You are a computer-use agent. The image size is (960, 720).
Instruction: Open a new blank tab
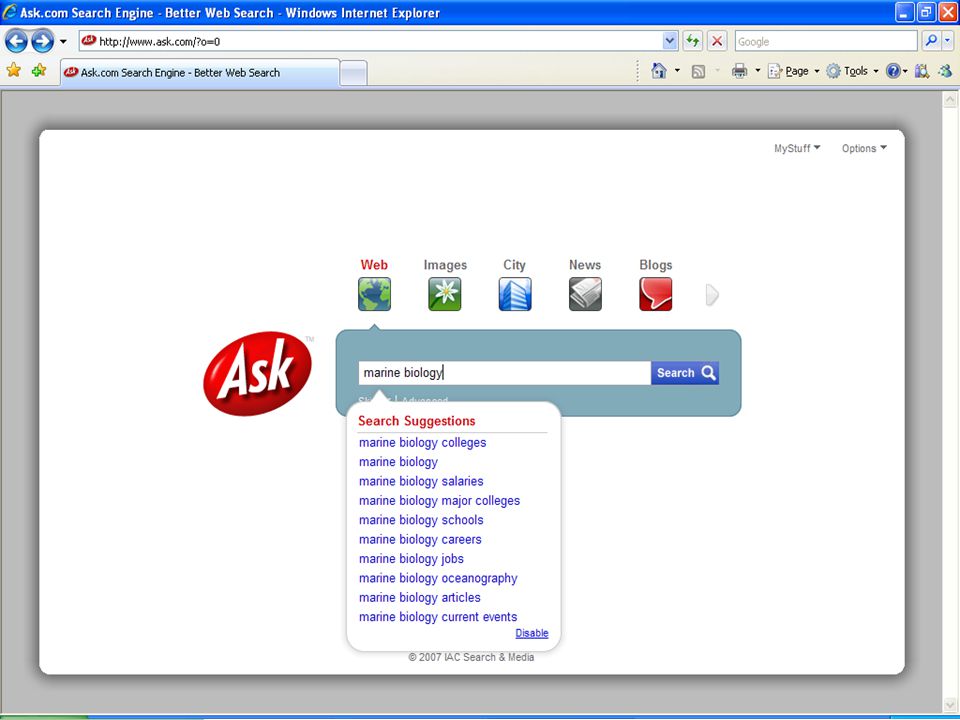click(353, 73)
